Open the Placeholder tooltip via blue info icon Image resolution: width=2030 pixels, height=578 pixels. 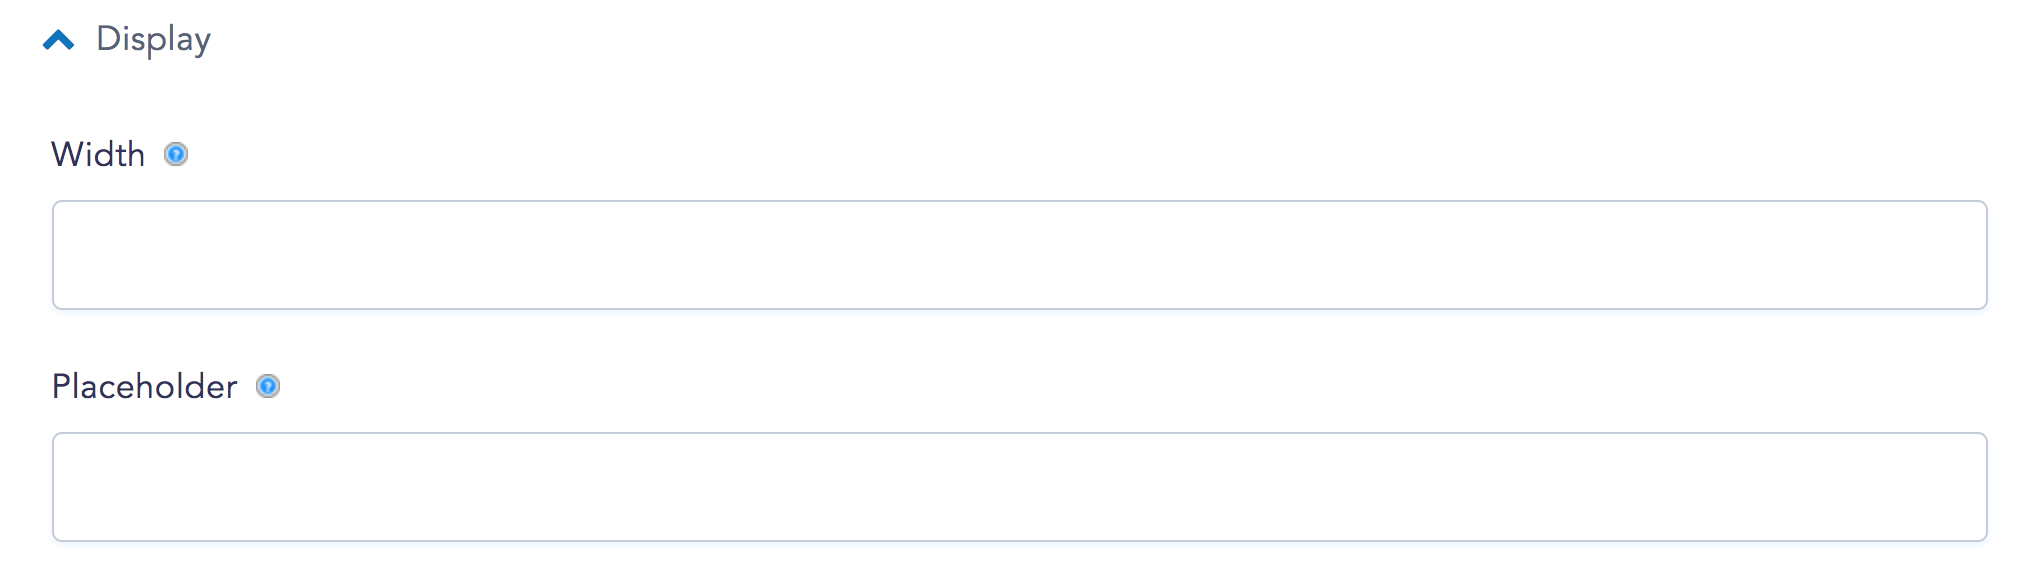(268, 386)
